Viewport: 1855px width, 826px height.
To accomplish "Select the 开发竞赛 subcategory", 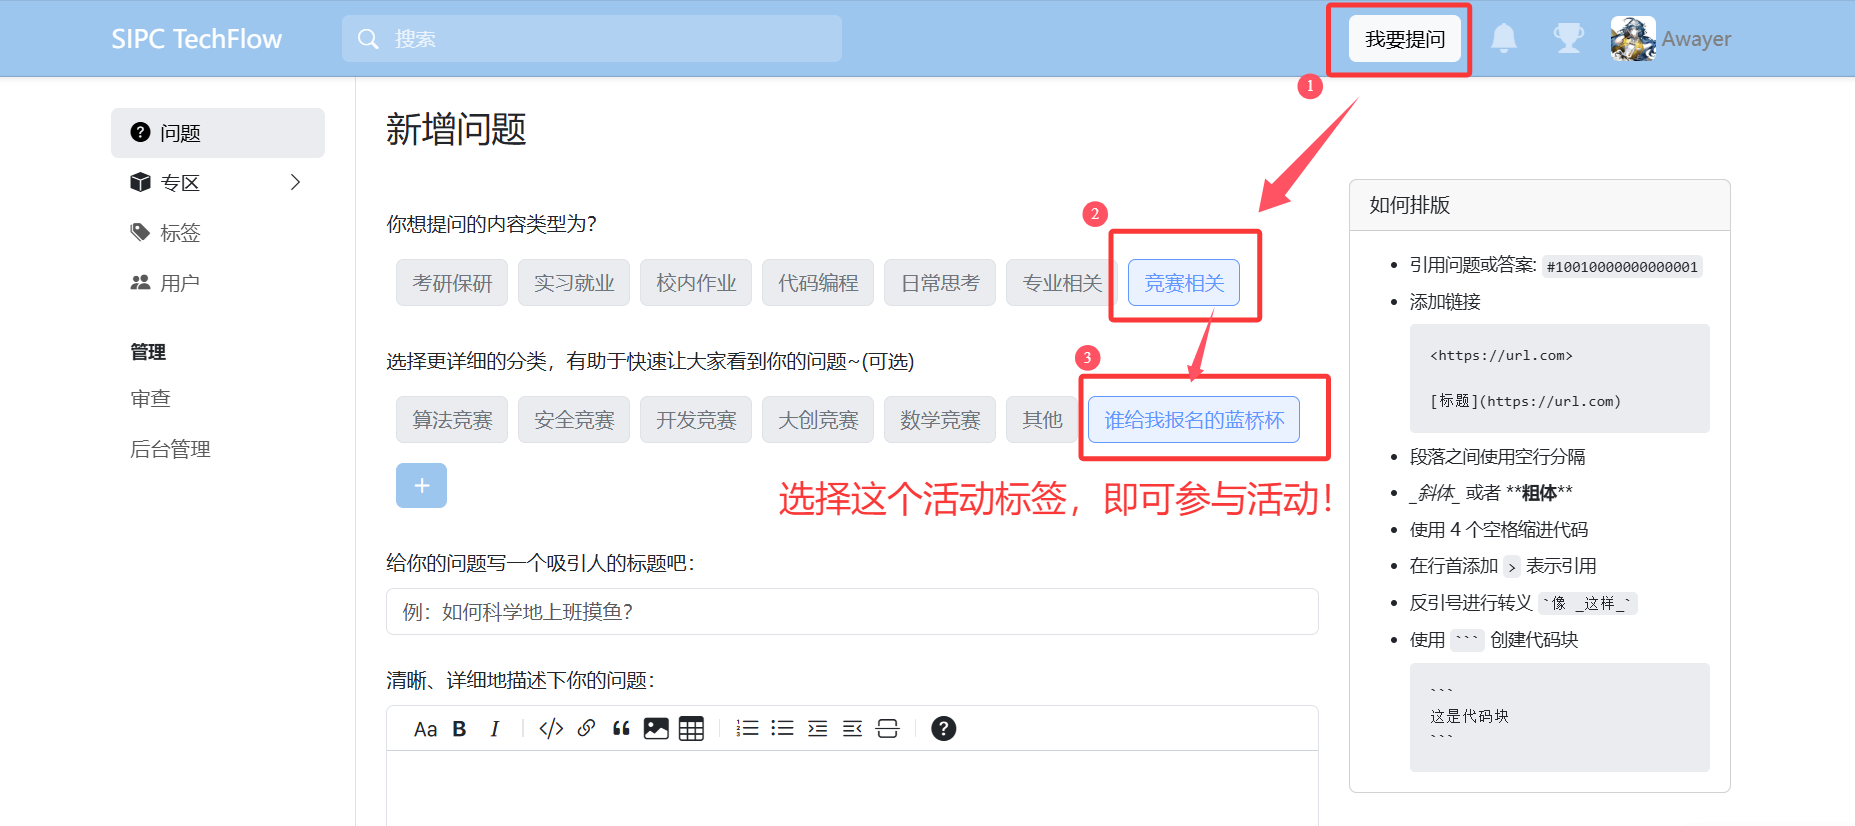I will tap(696, 420).
